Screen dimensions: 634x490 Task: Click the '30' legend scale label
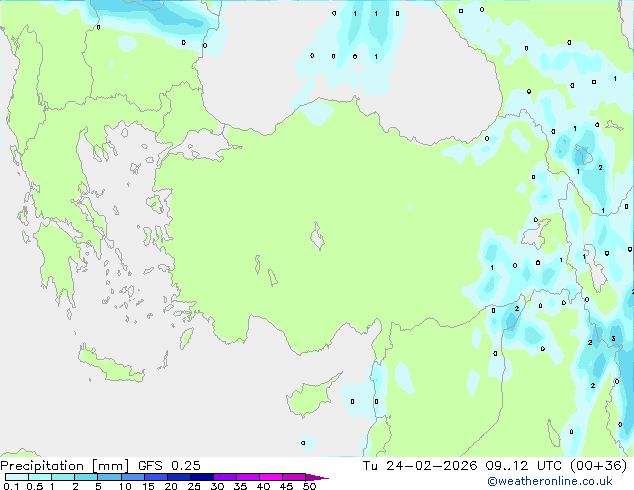[x=217, y=486]
